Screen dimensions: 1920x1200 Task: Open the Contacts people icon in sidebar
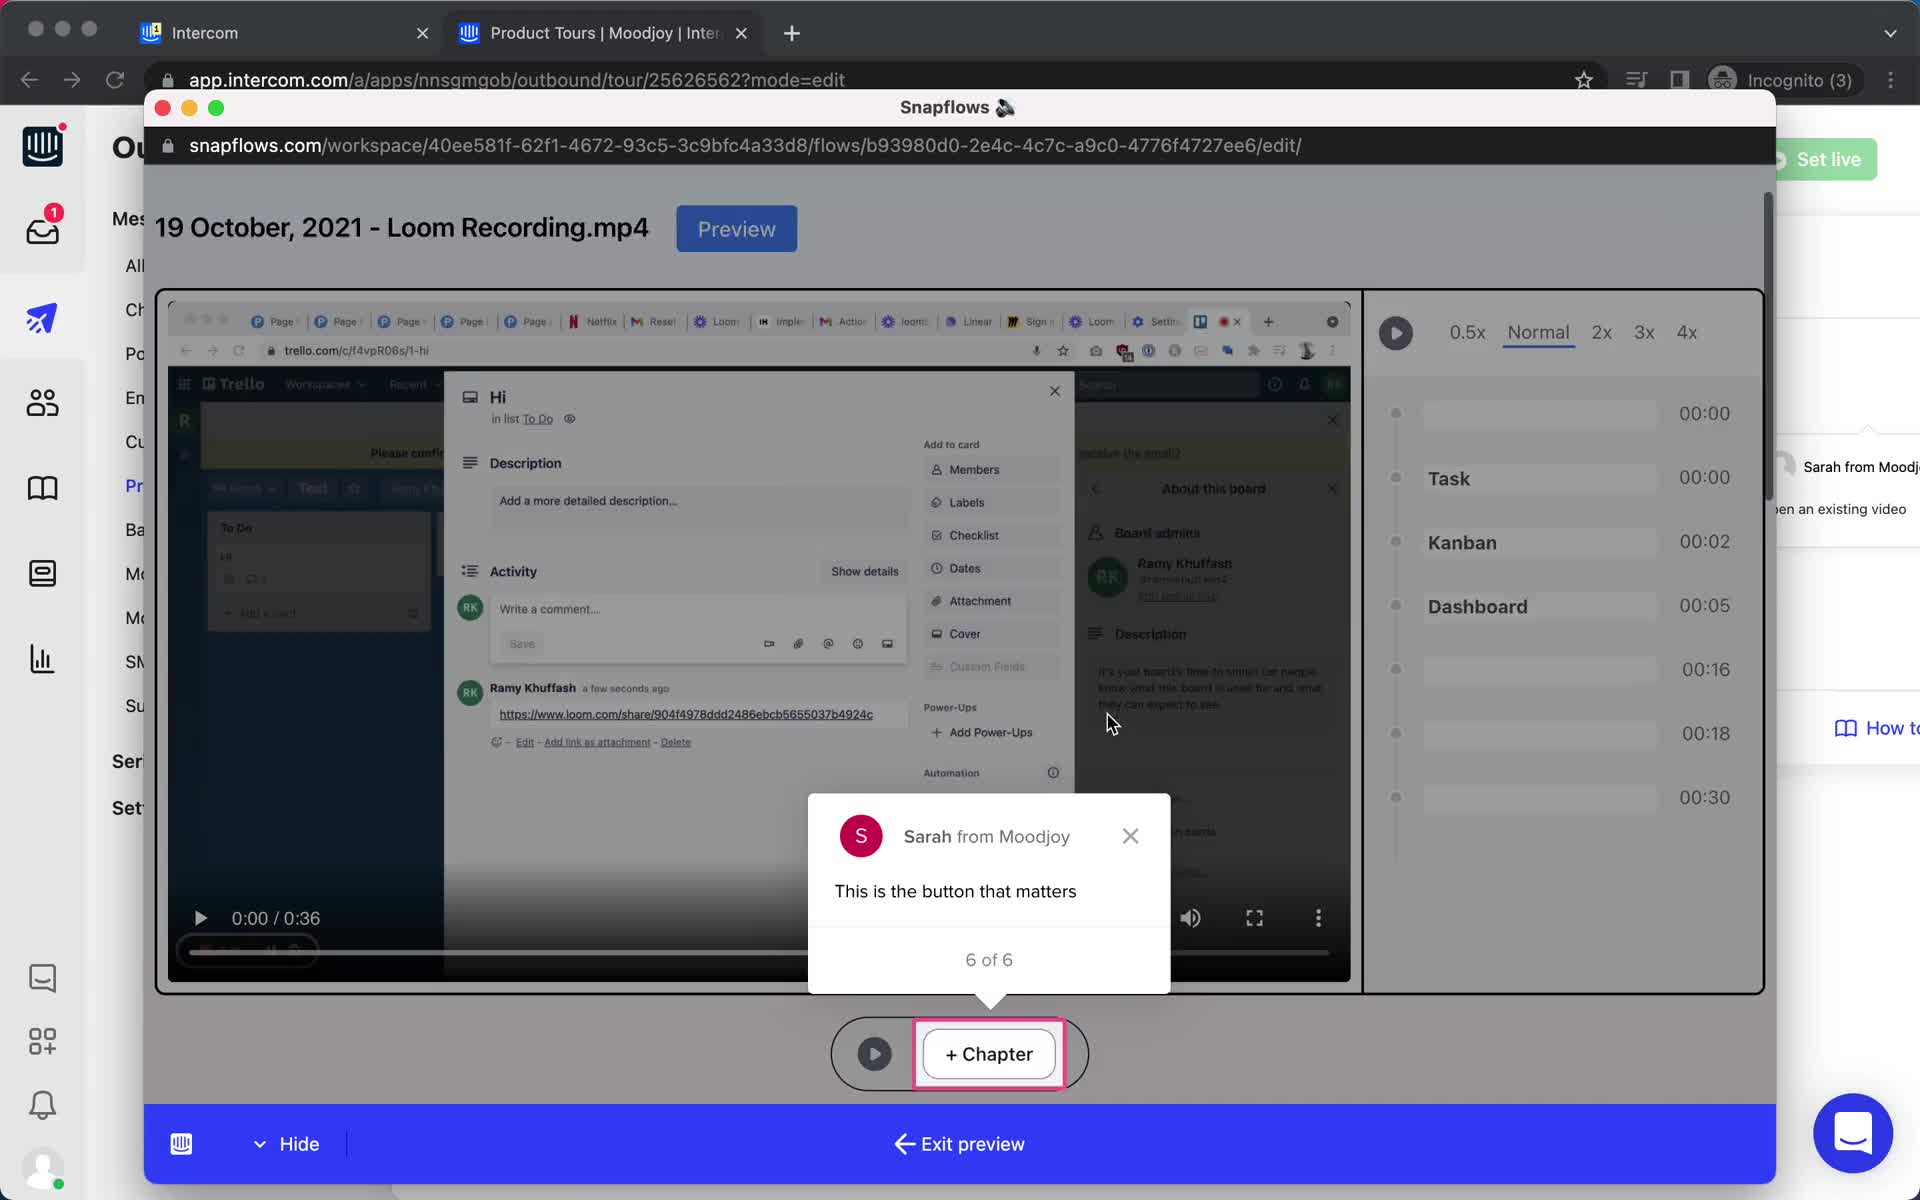click(x=42, y=403)
